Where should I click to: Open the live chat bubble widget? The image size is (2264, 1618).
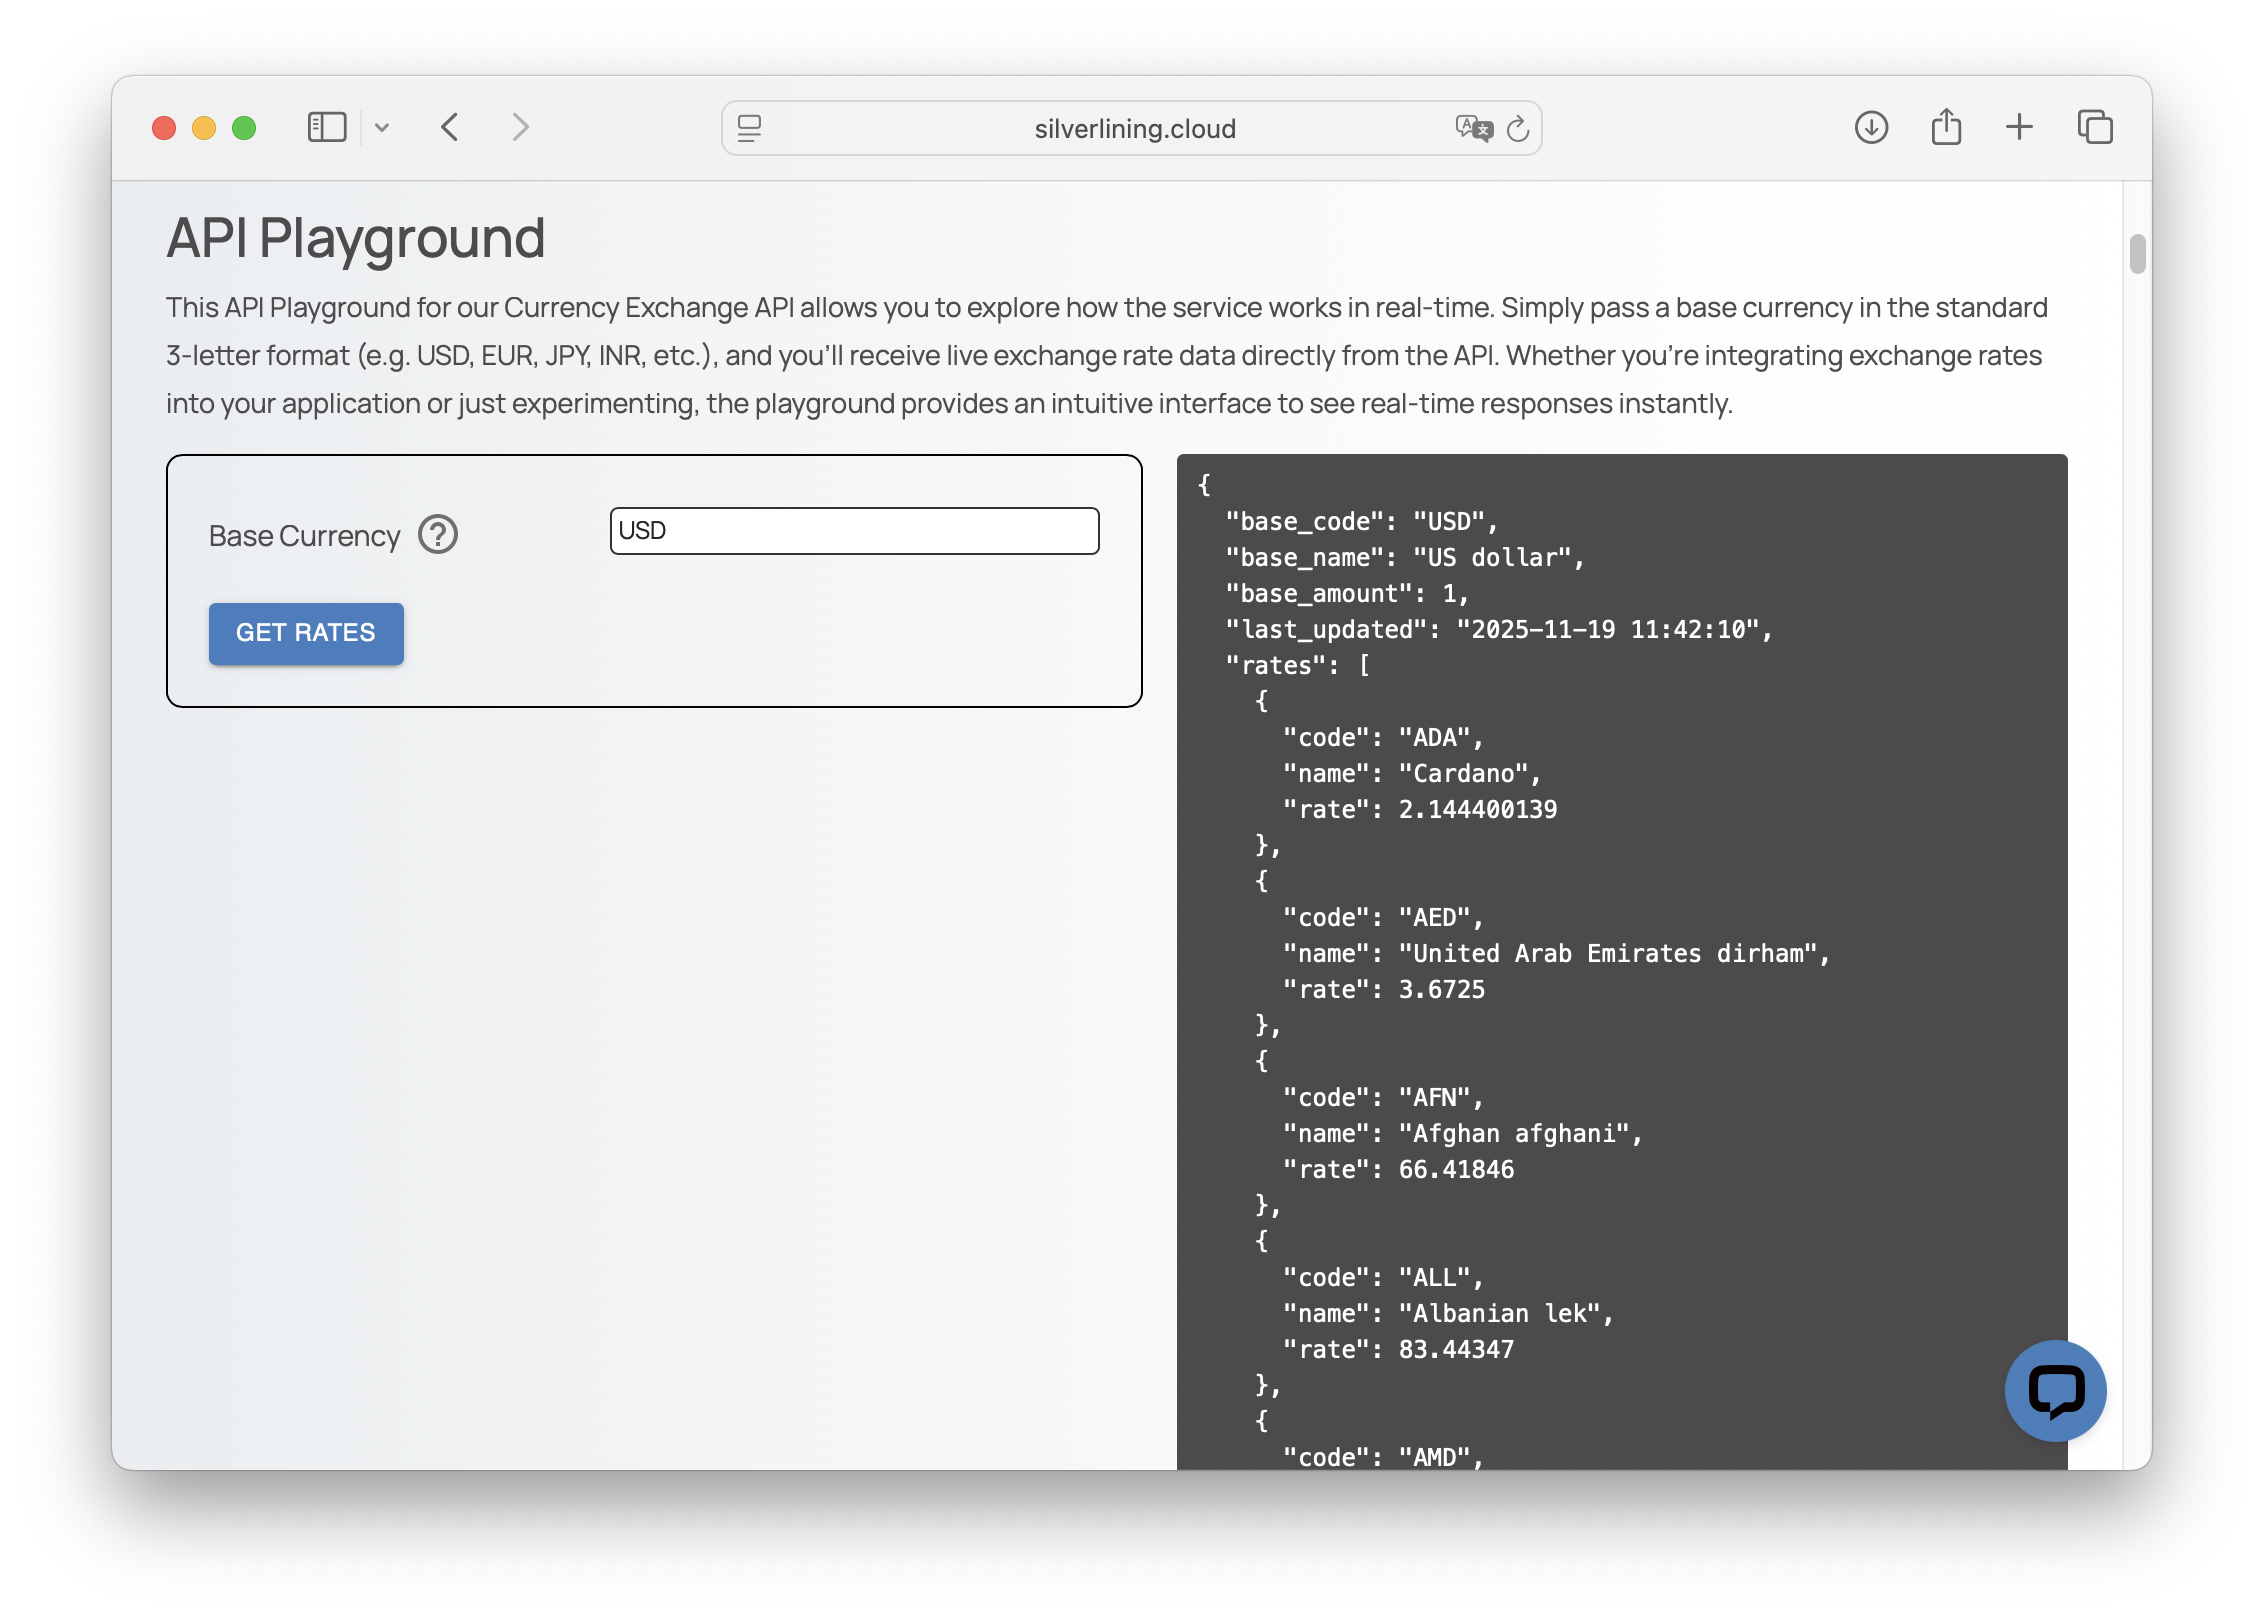click(2055, 1391)
